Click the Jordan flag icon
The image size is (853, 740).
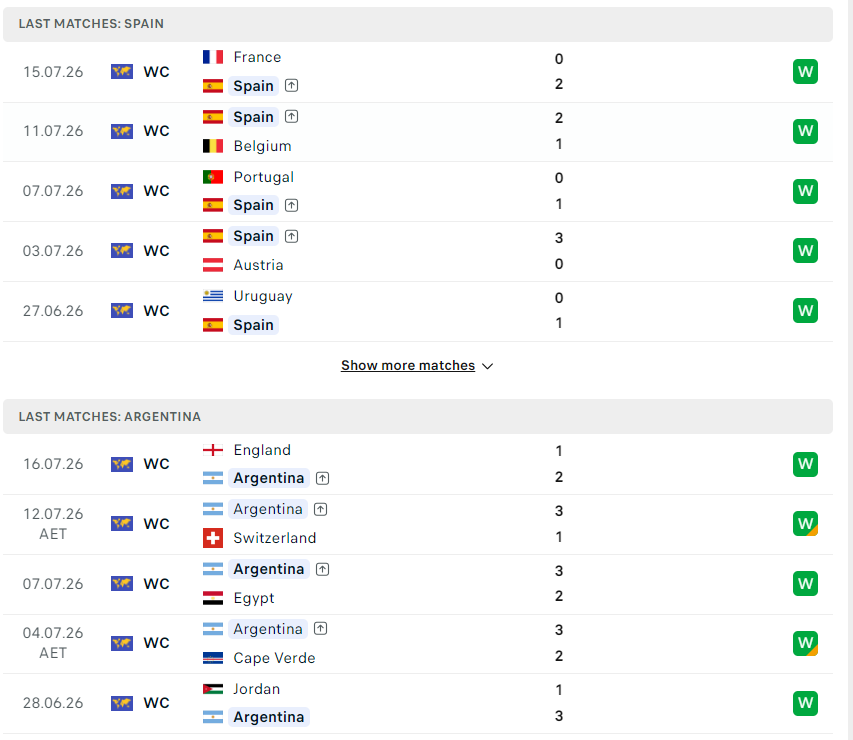[213, 689]
